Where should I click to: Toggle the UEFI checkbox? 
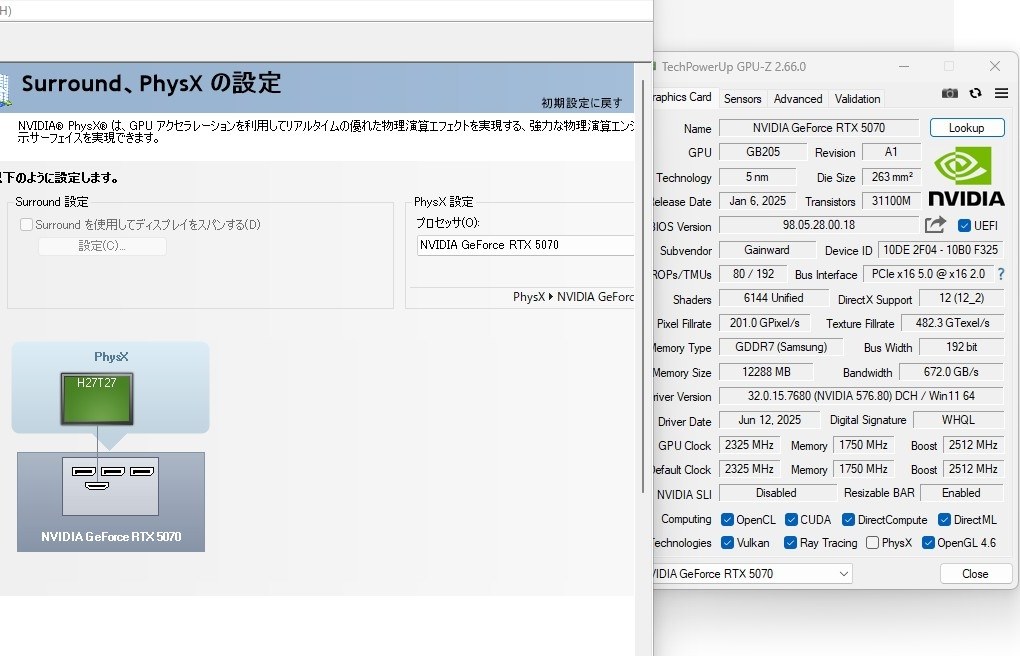coord(964,226)
